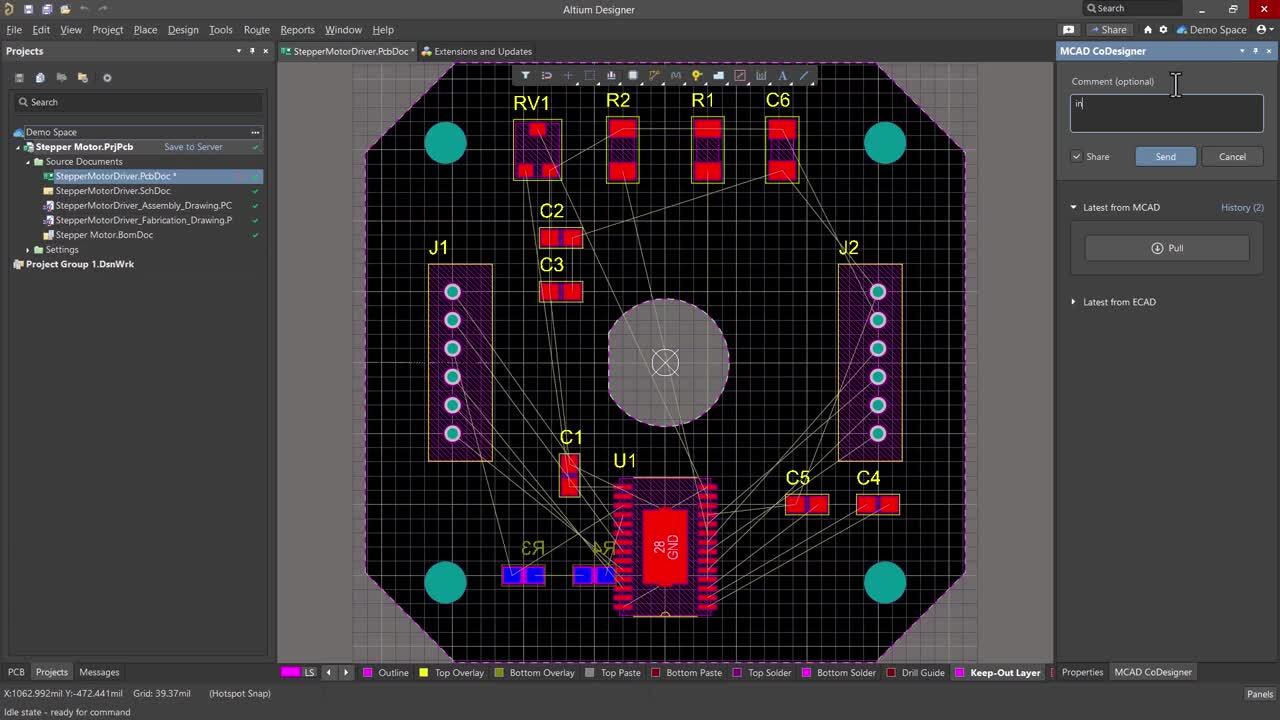Switch to the Messages panel tab
Screen dimensions: 1280x720
[99, 672]
